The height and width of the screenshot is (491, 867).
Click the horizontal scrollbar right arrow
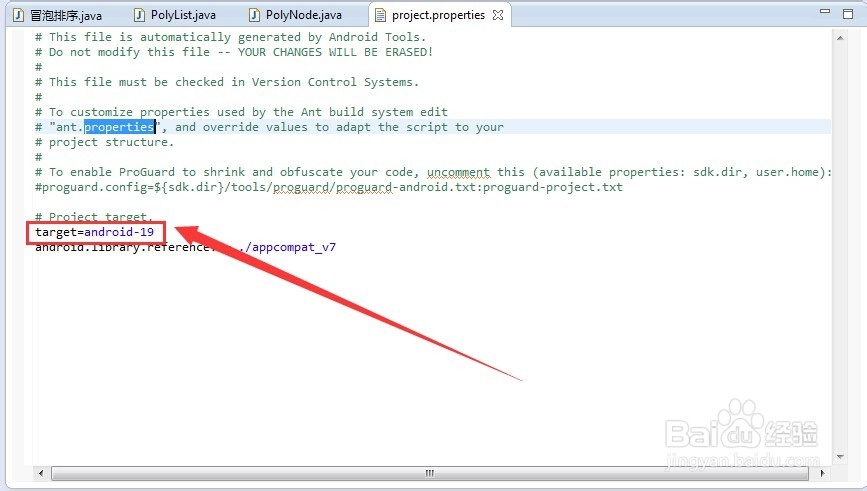pos(822,473)
